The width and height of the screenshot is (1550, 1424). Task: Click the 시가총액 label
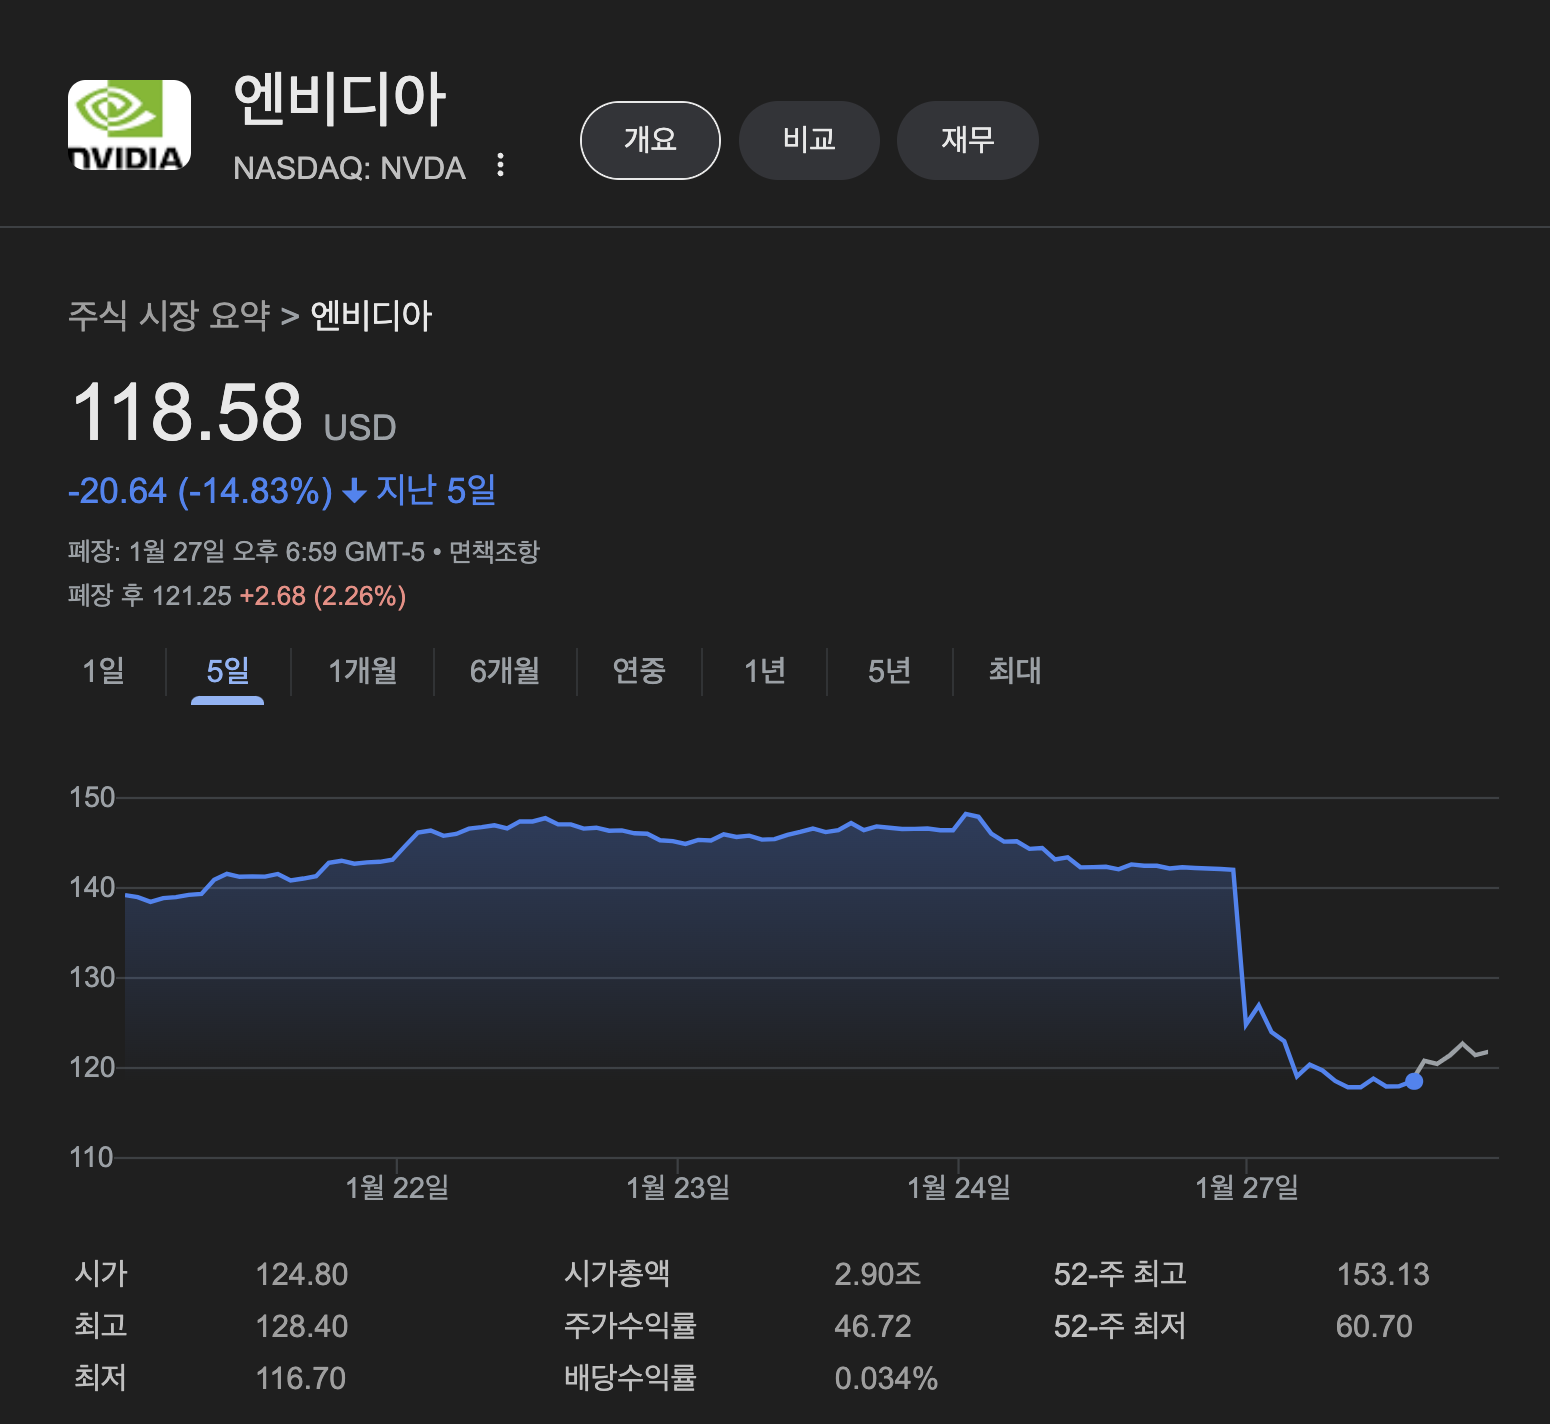point(617,1274)
